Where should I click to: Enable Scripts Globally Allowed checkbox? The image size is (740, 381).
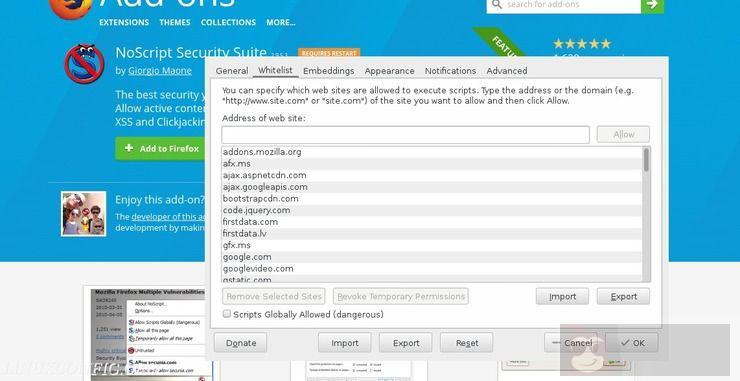tap(227, 314)
